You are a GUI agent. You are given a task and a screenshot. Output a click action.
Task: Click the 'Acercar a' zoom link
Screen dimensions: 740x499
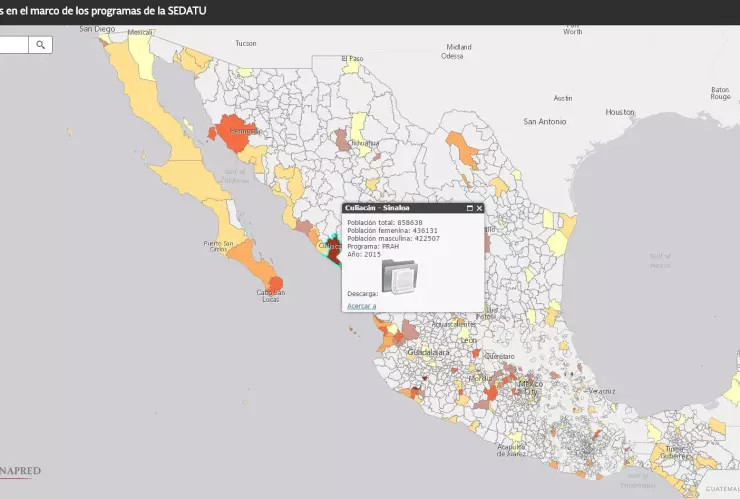tap(361, 305)
